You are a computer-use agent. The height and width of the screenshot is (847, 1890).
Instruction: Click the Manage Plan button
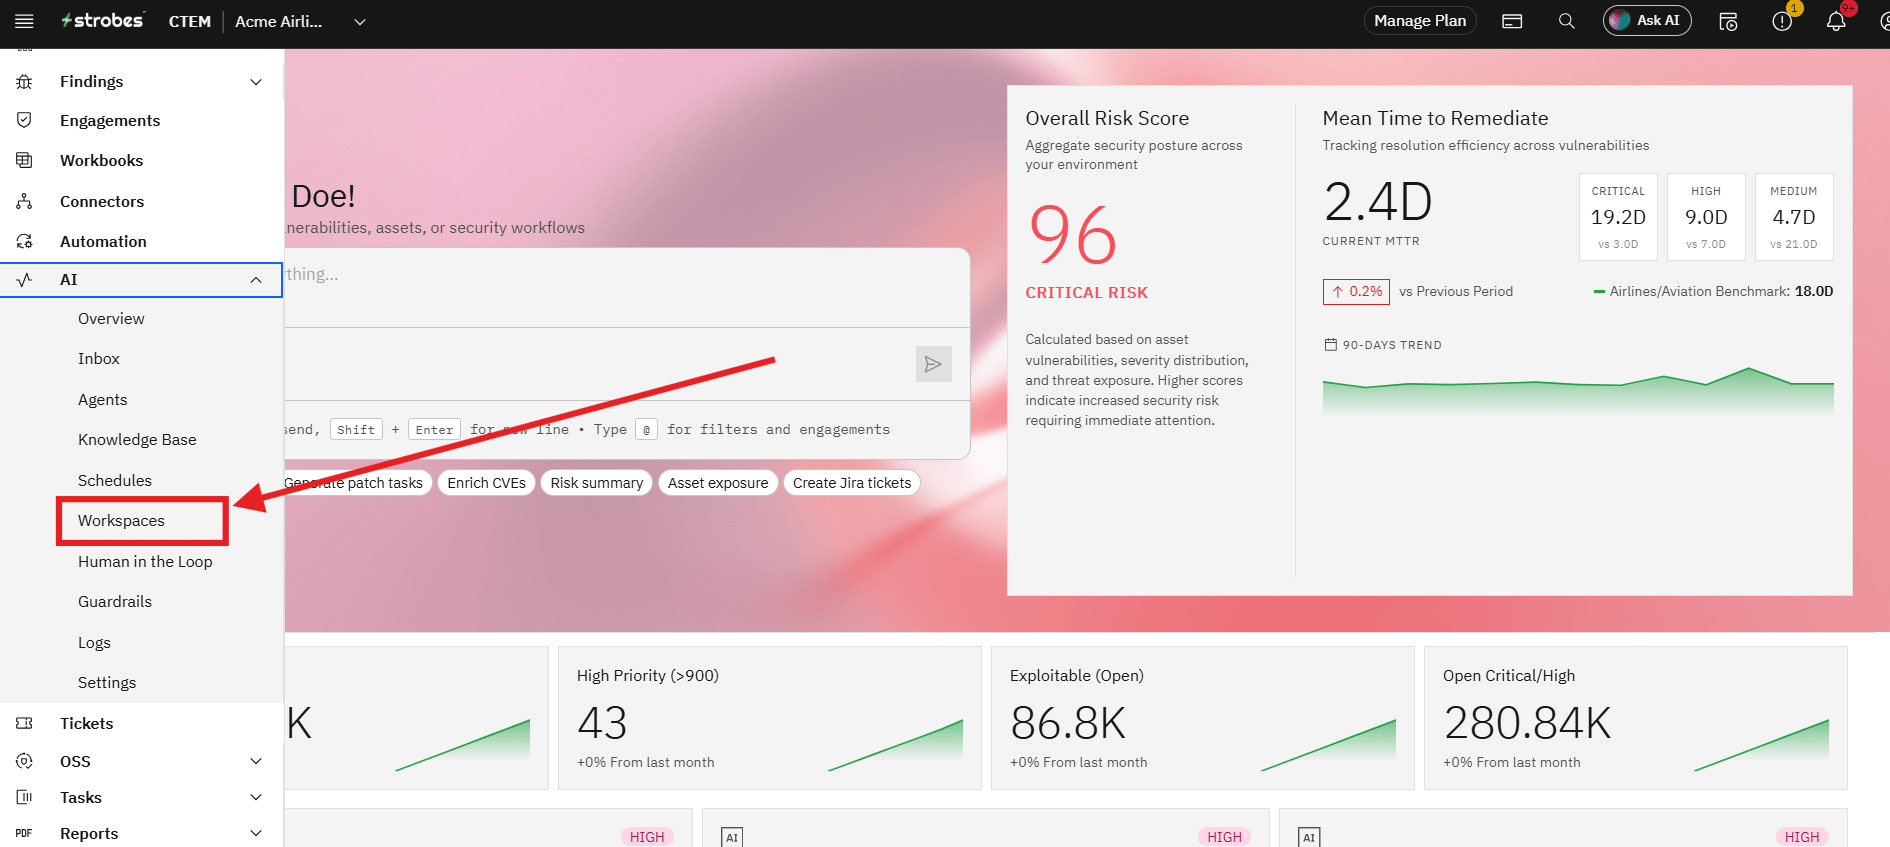pyautogui.click(x=1420, y=21)
